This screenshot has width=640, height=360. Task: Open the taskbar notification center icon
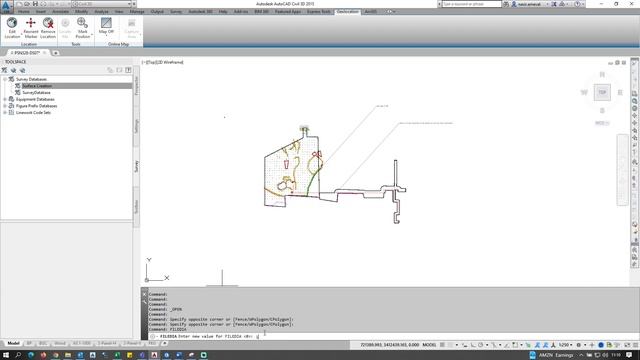pos(629,355)
